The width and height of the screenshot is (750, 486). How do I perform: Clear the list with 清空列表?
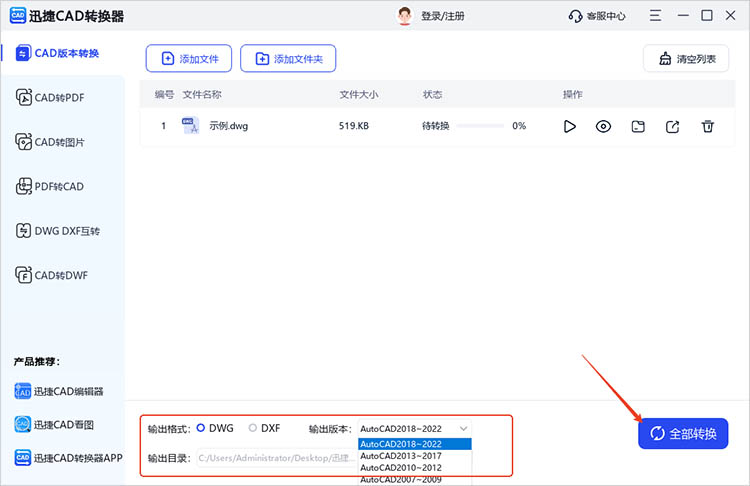coord(686,58)
